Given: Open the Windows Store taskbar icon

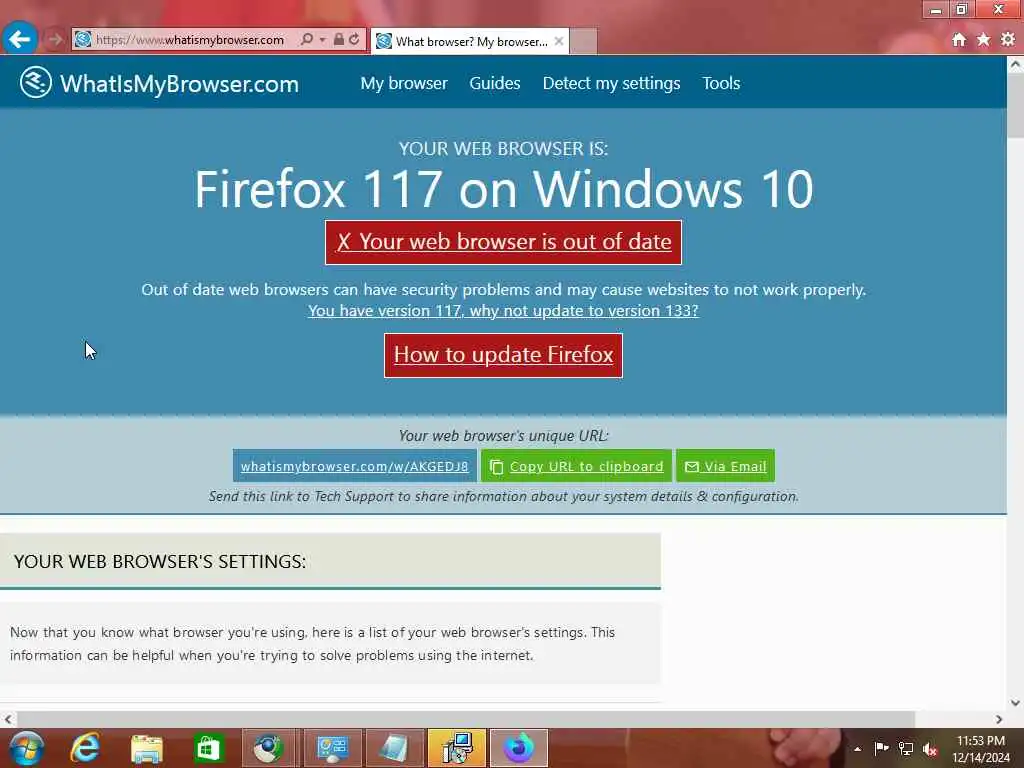Looking at the screenshot, I should 208,748.
